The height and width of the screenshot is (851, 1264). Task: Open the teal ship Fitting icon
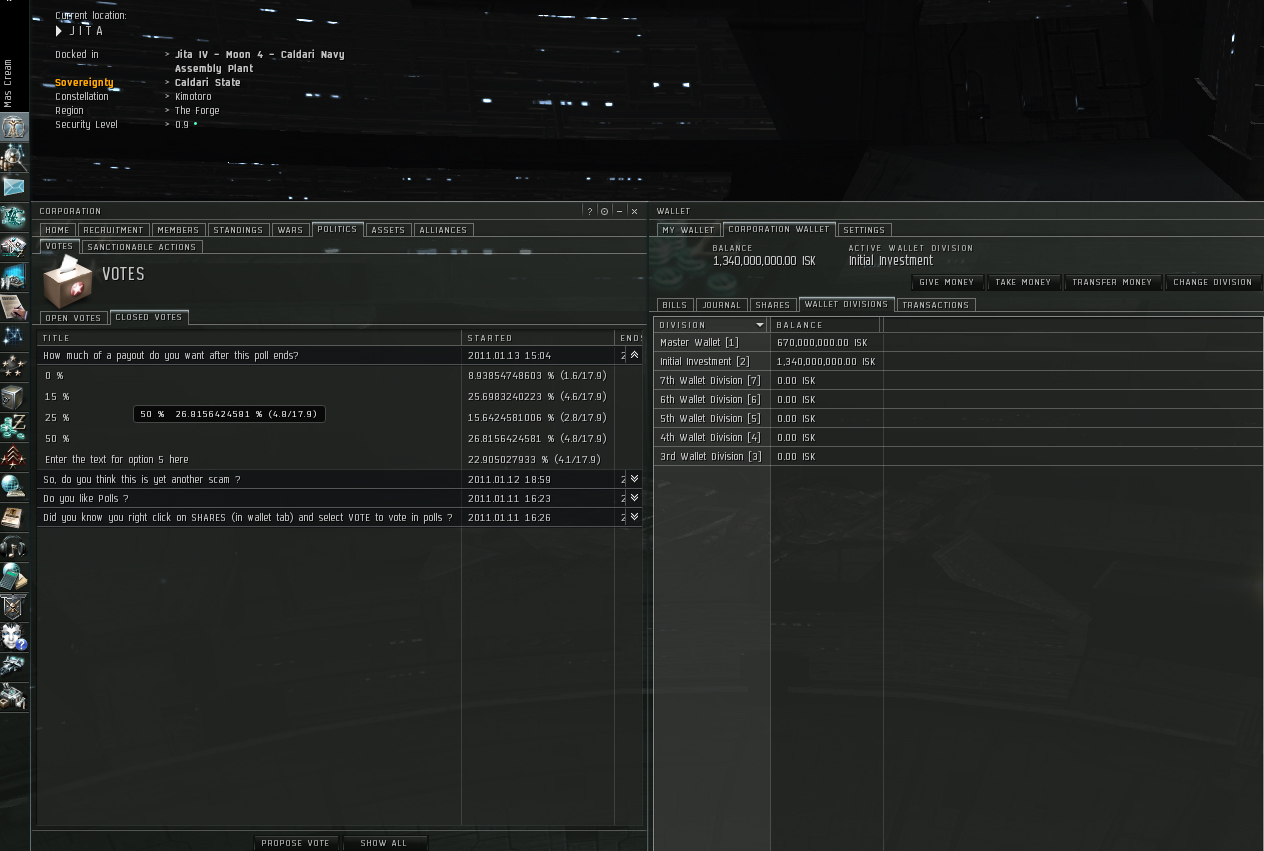(x=14, y=217)
